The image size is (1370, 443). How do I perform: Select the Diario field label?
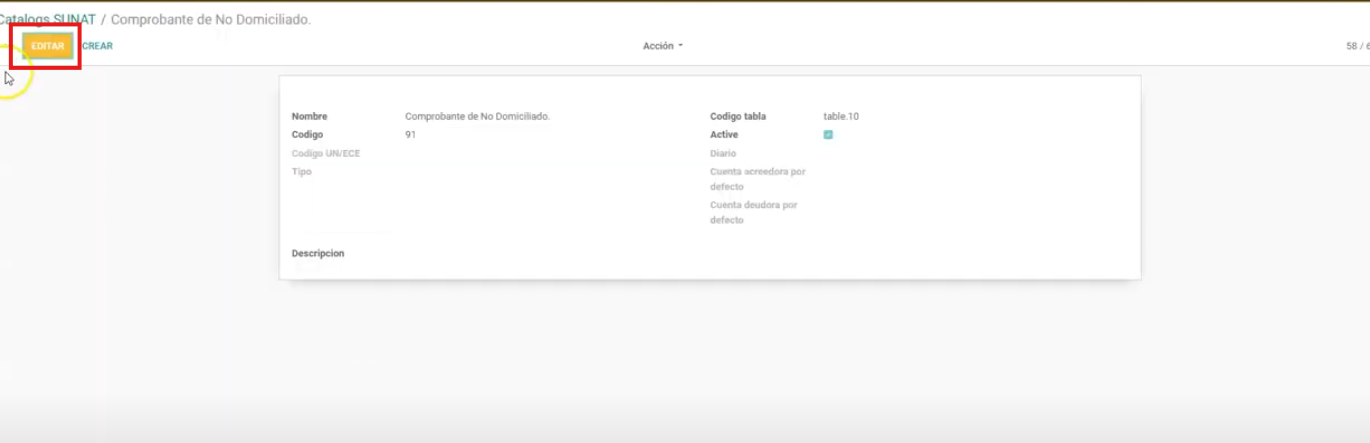722,153
